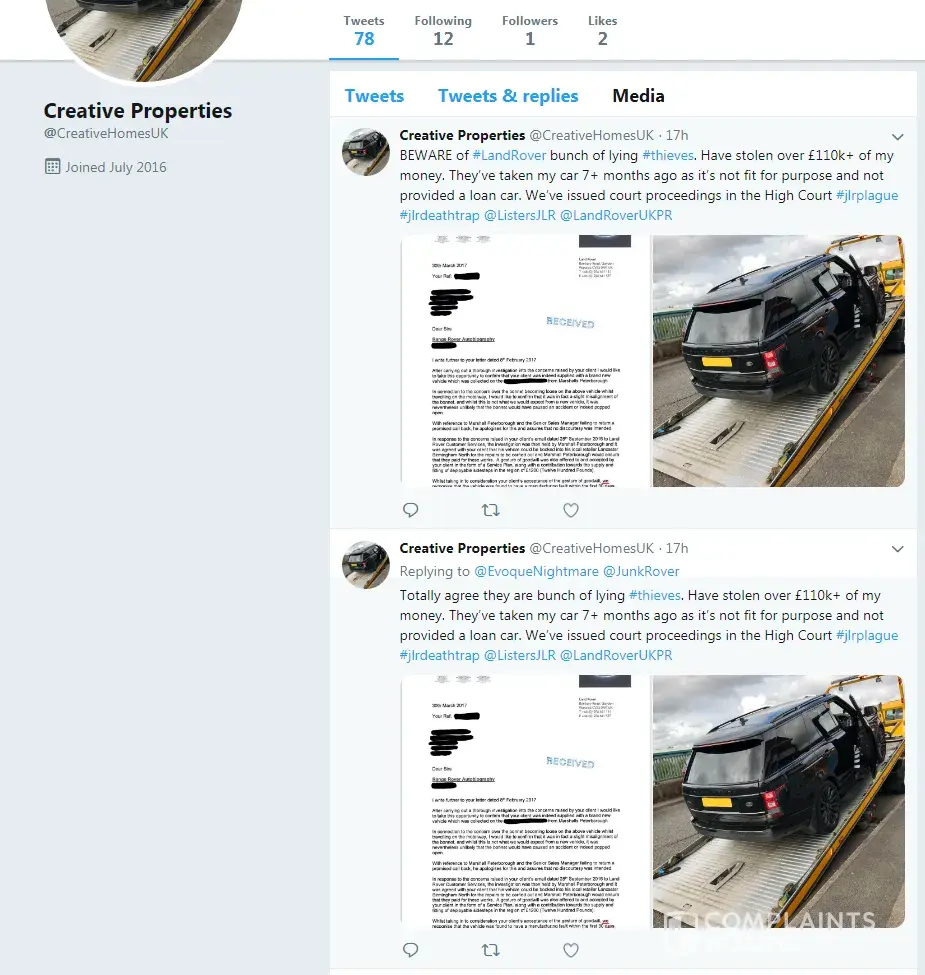Expand first tweet's options chevron

point(897,137)
